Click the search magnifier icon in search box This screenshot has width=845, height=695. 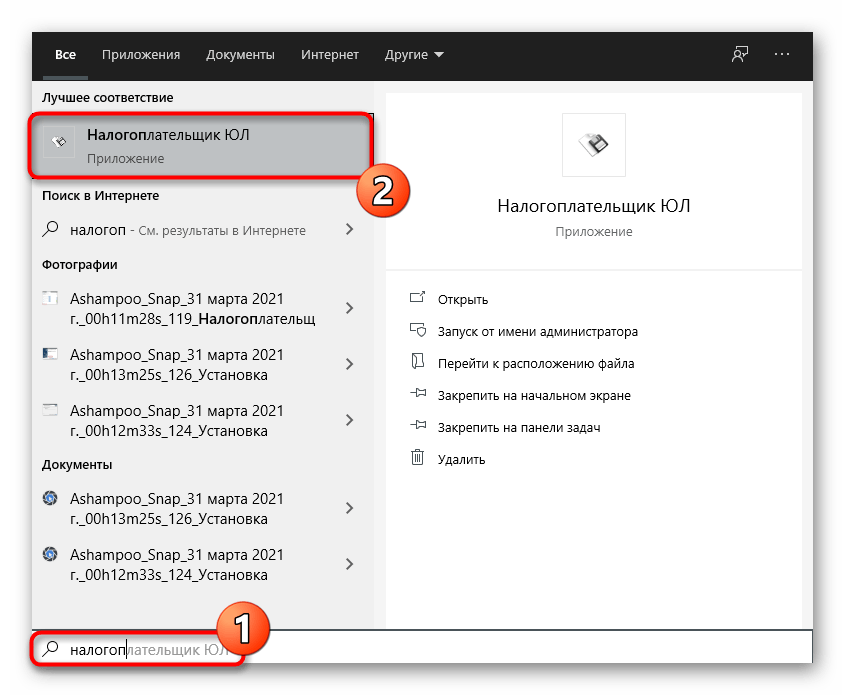[x=51, y=650]
